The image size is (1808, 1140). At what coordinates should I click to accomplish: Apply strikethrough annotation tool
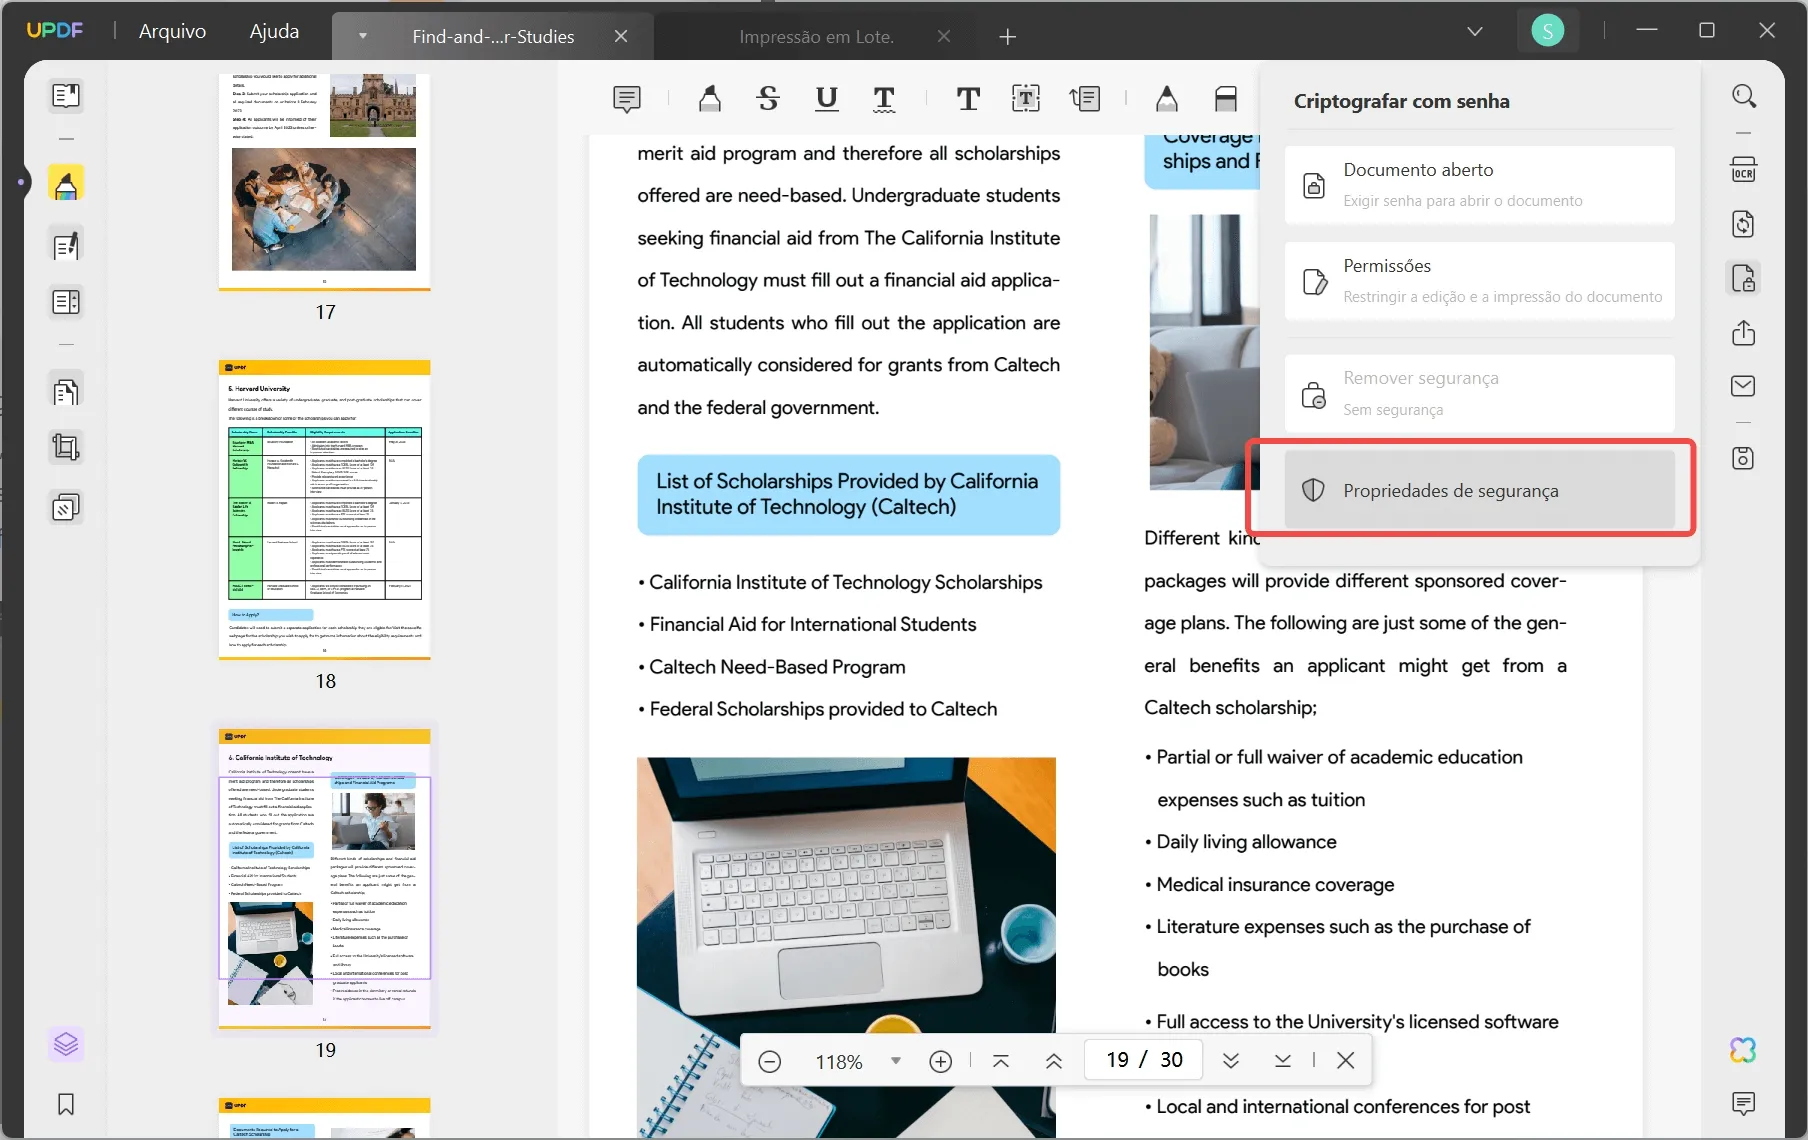(768, 98)
